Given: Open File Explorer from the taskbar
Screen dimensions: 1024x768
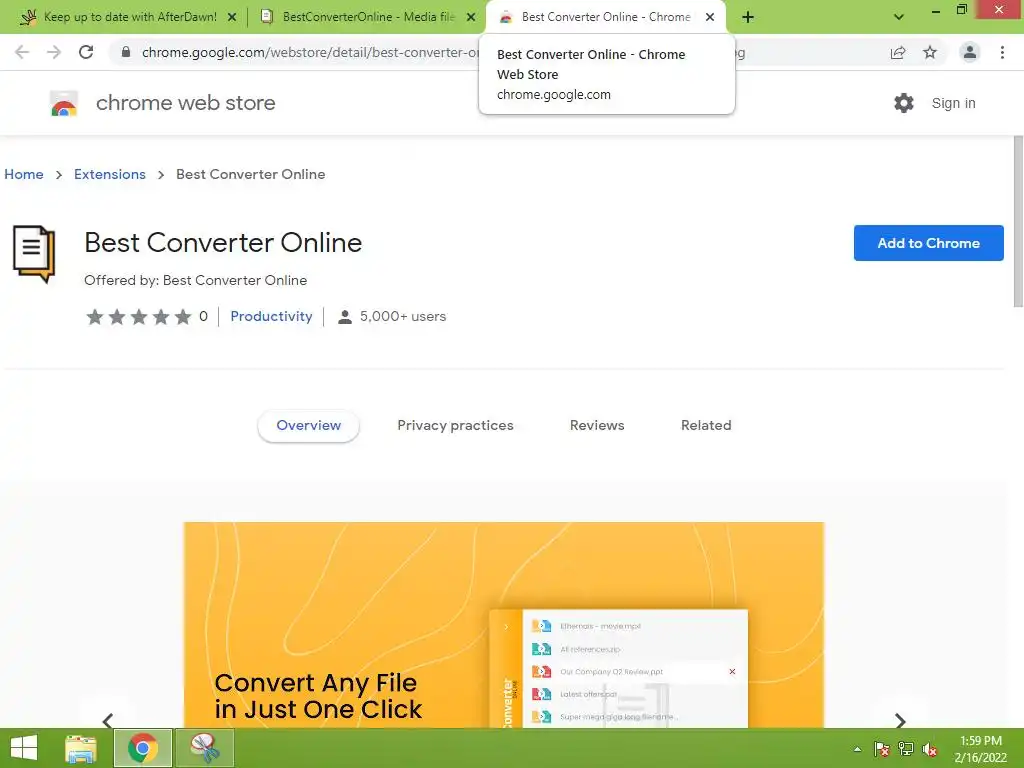Looking at the screenshot, I should [81, 748].
